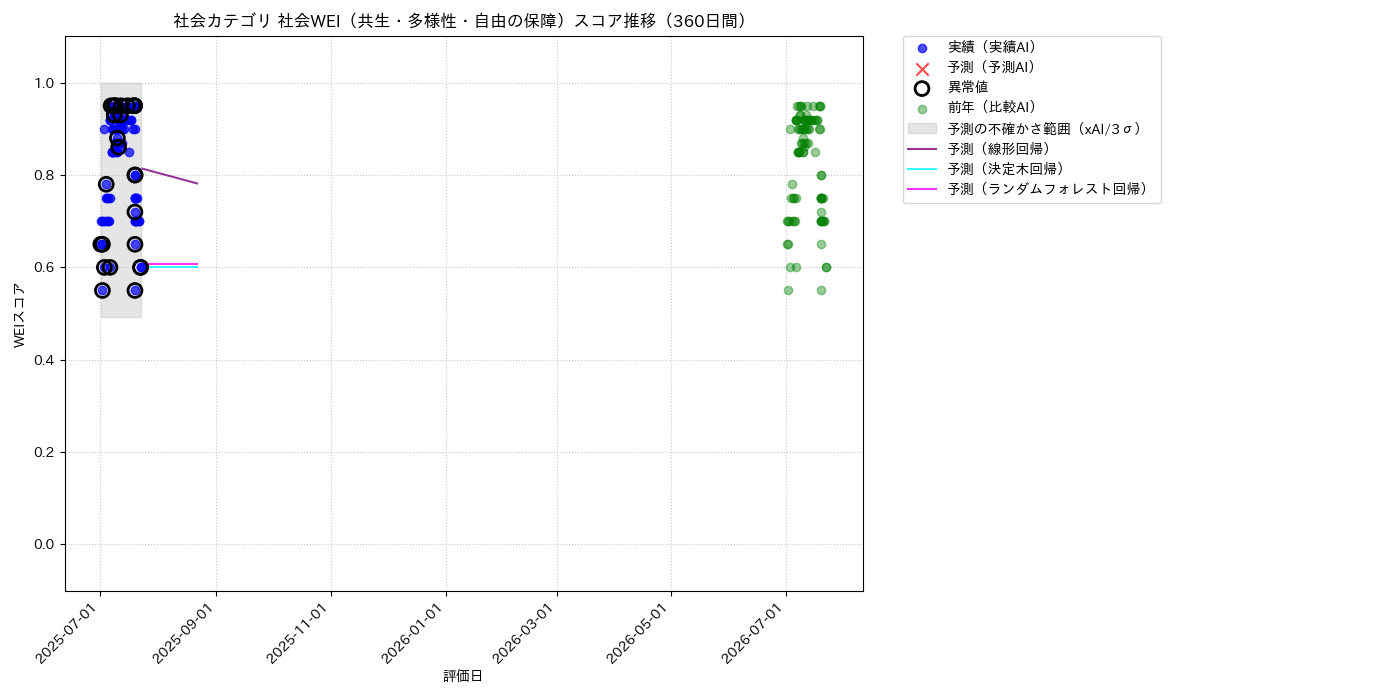Click the x-axis tick label 2026-05-01
The width and height of the screenshot is (1400, 700).
(x=641, y=634)
